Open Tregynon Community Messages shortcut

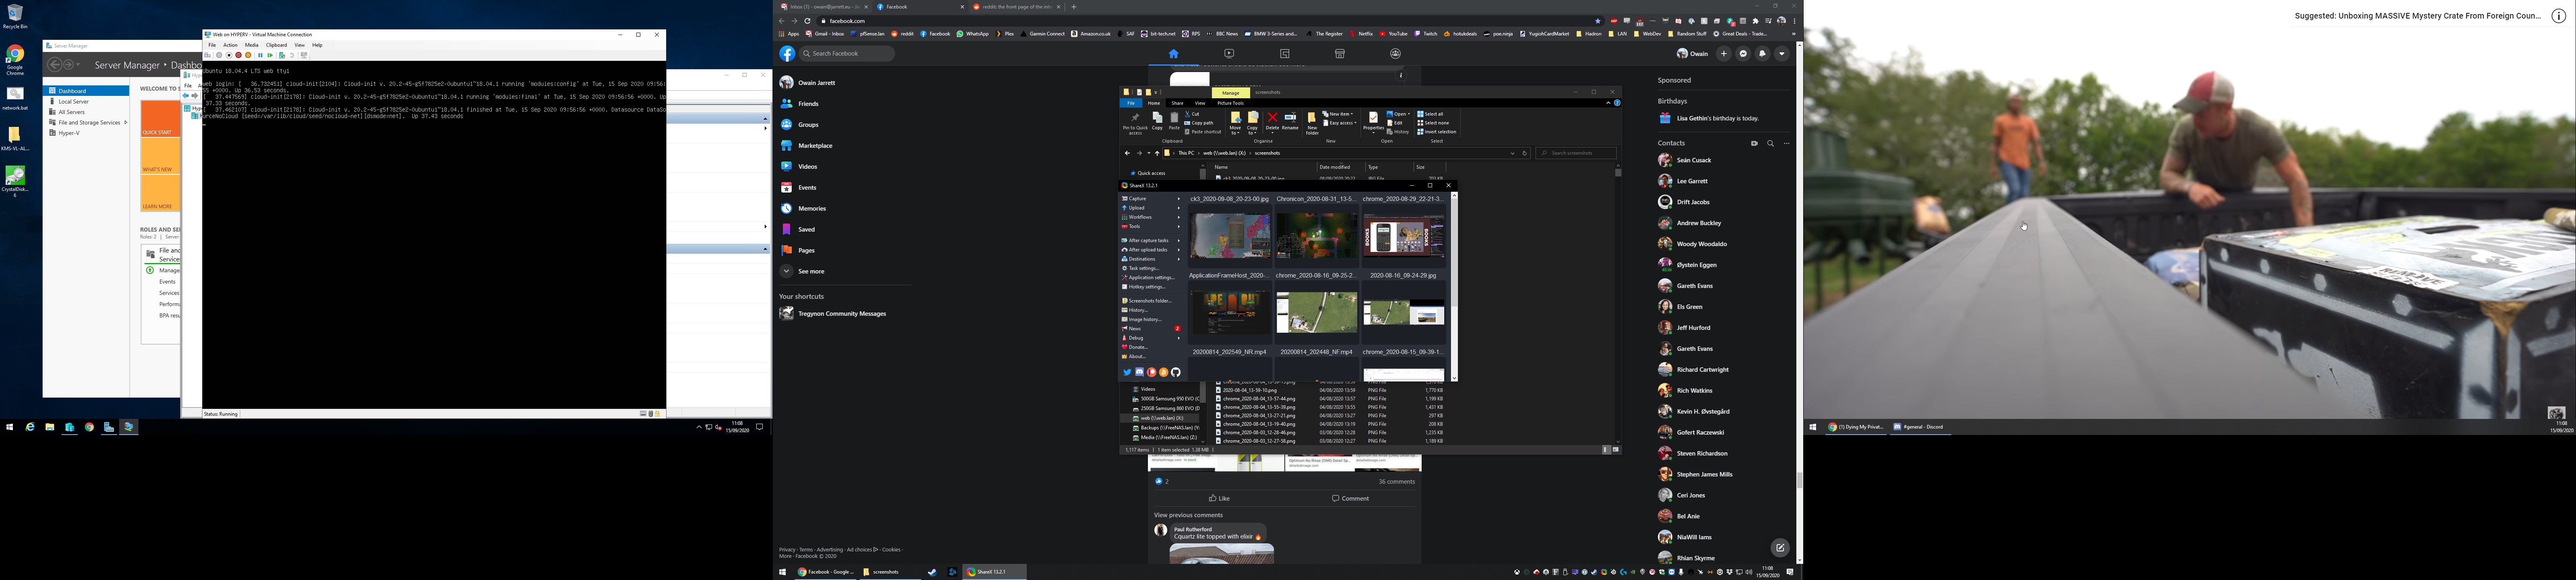[842, 314]
